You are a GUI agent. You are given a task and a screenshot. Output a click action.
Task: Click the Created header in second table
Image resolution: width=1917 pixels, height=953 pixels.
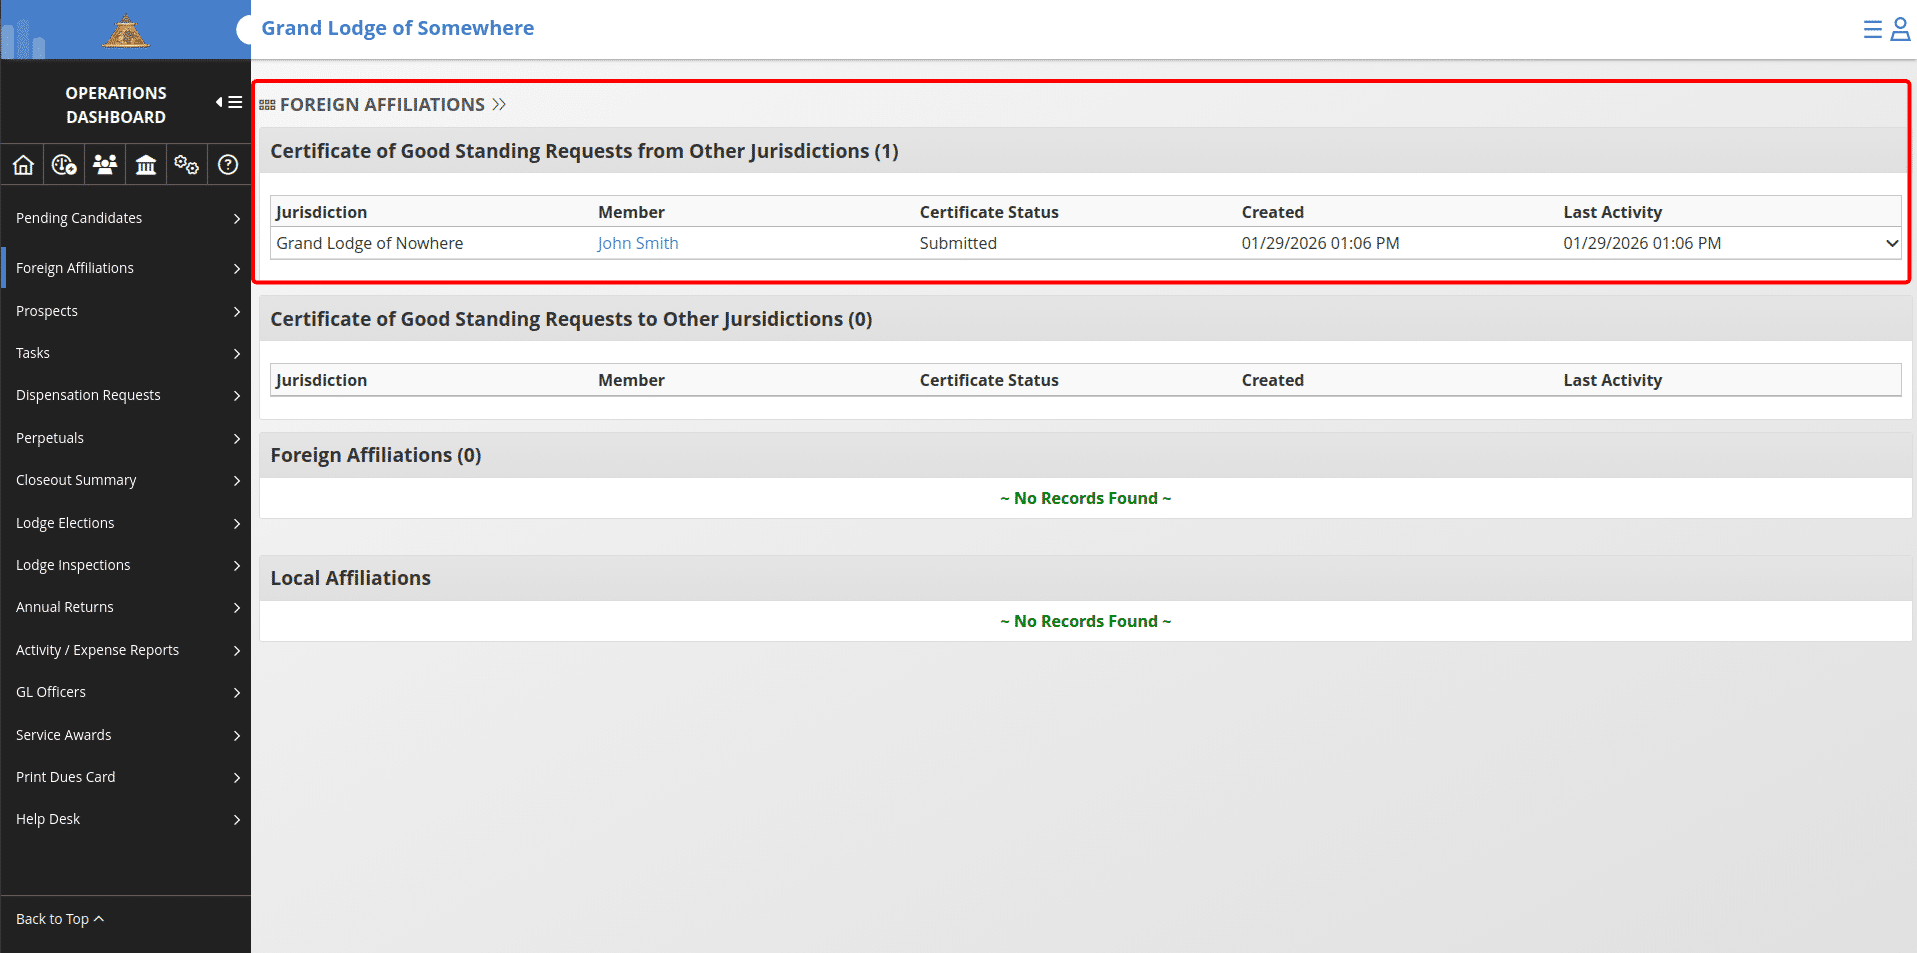[x=1272, y=380]
